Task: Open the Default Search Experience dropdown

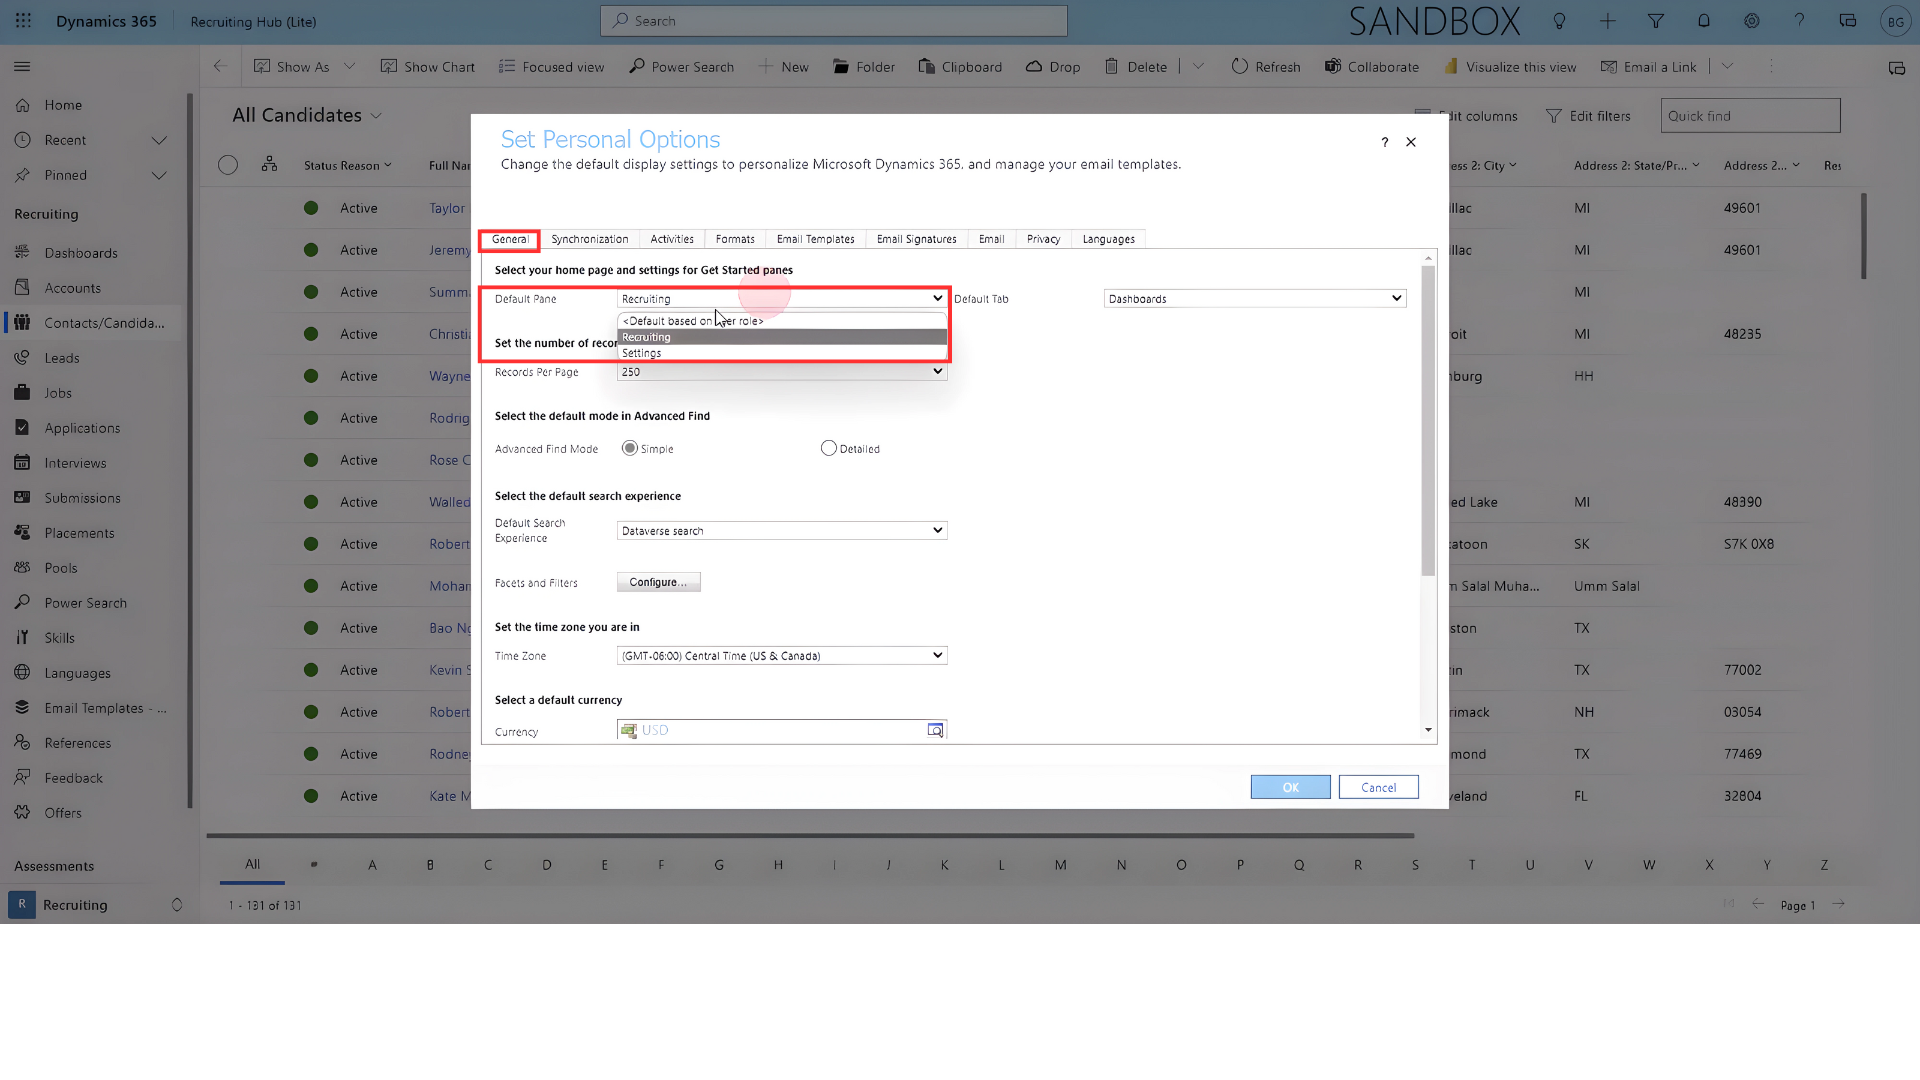Action: coord(782,530)
